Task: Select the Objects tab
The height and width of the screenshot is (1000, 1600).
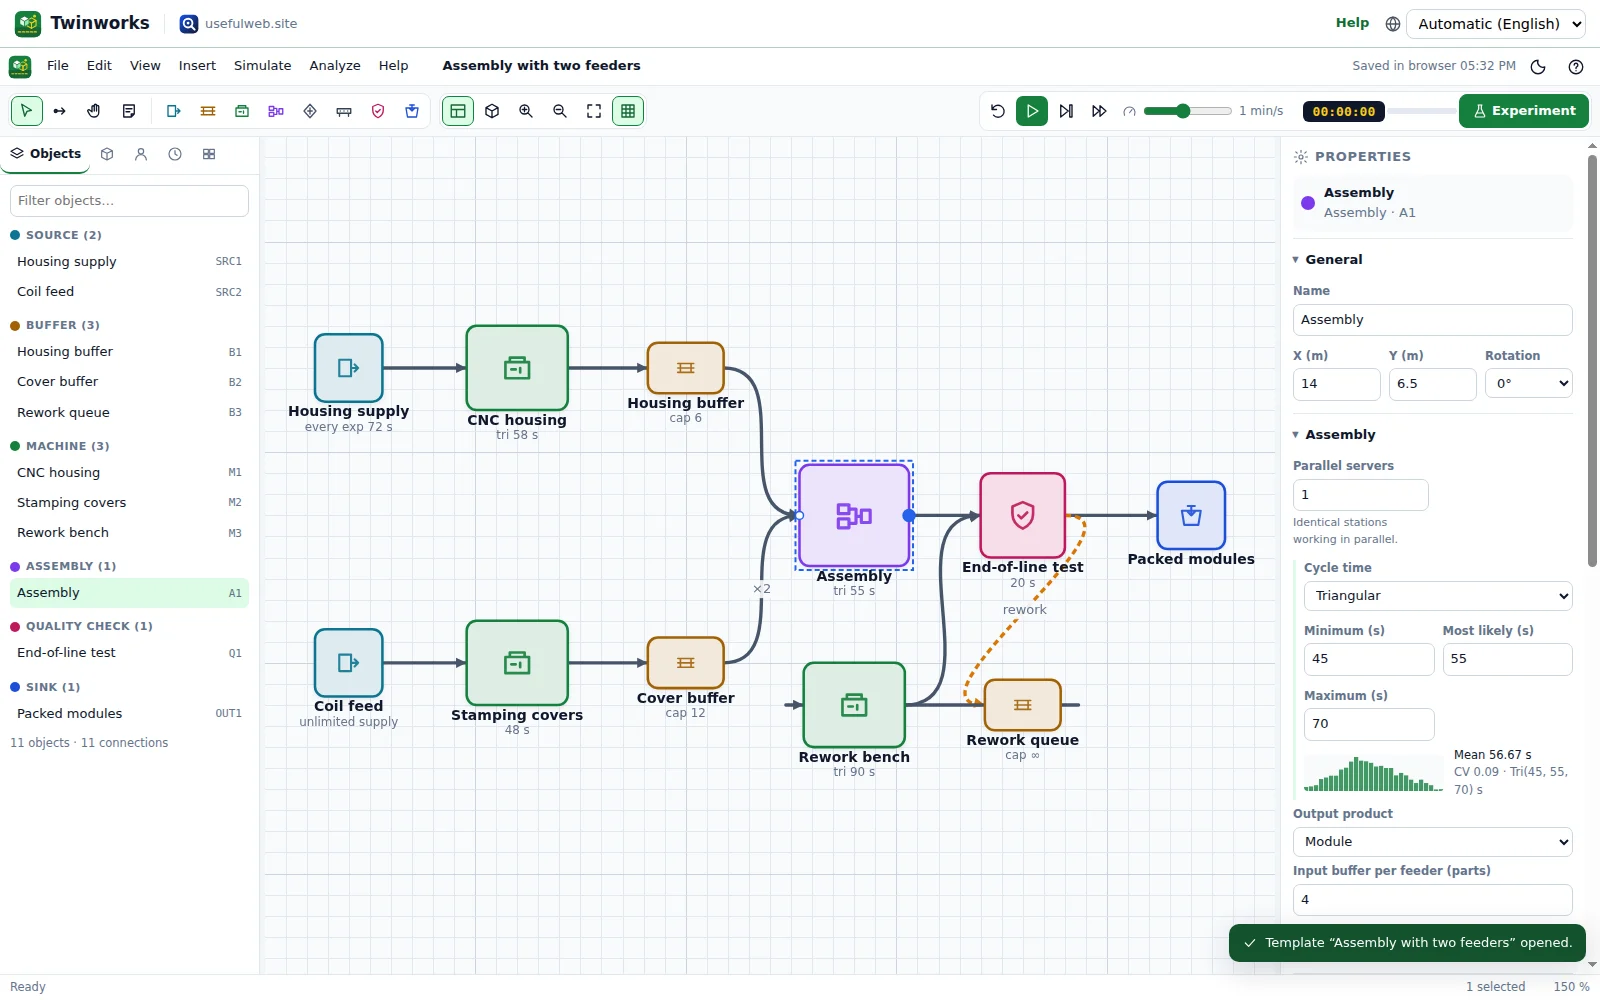Action: (x=46, y=154)
